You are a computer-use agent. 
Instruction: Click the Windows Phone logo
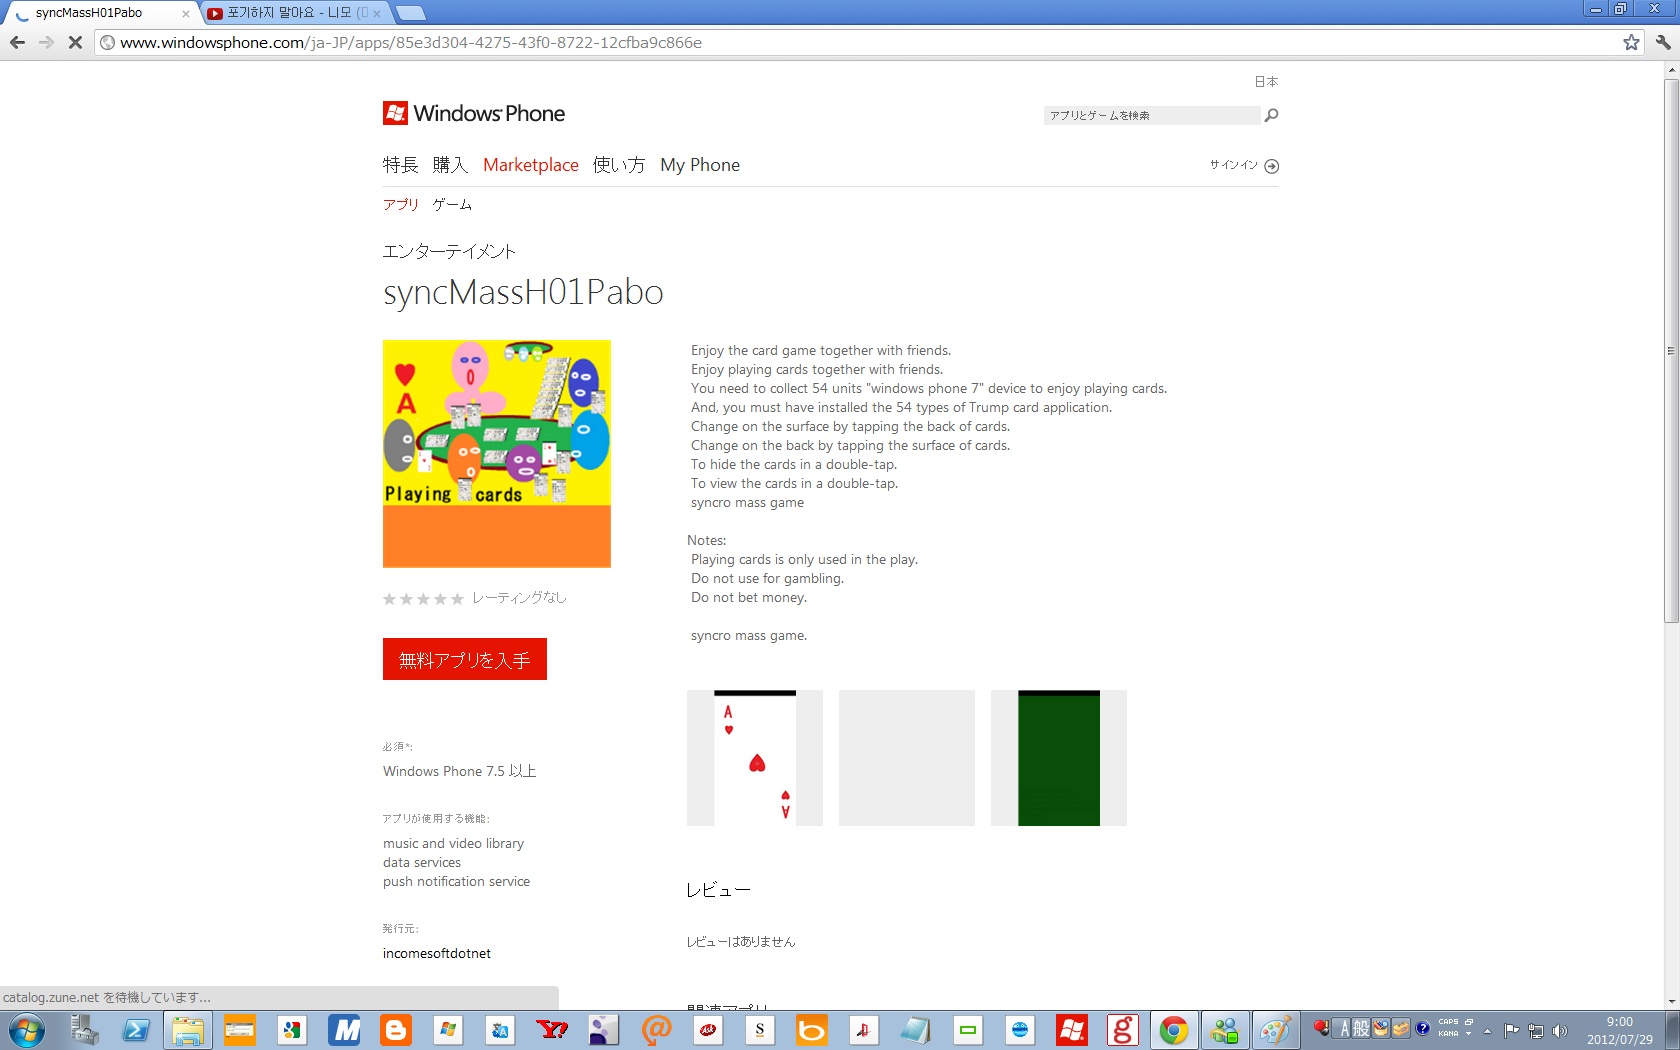point(474,113)
